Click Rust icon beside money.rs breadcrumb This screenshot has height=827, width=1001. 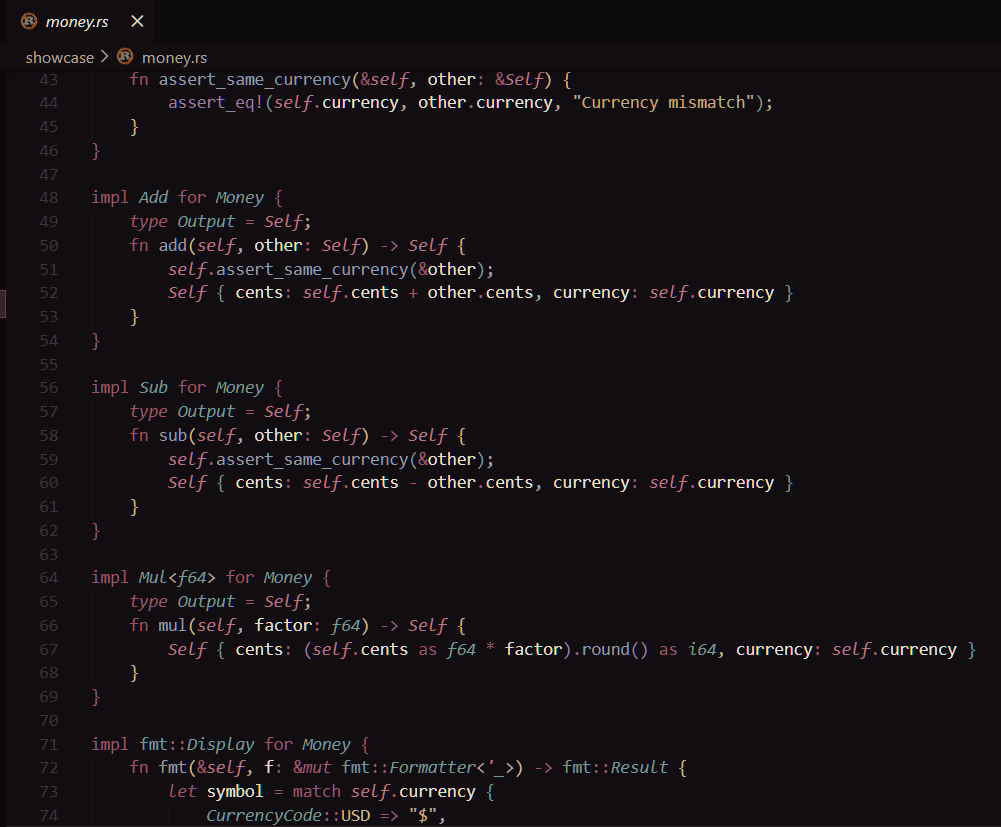tap(125, 57)
